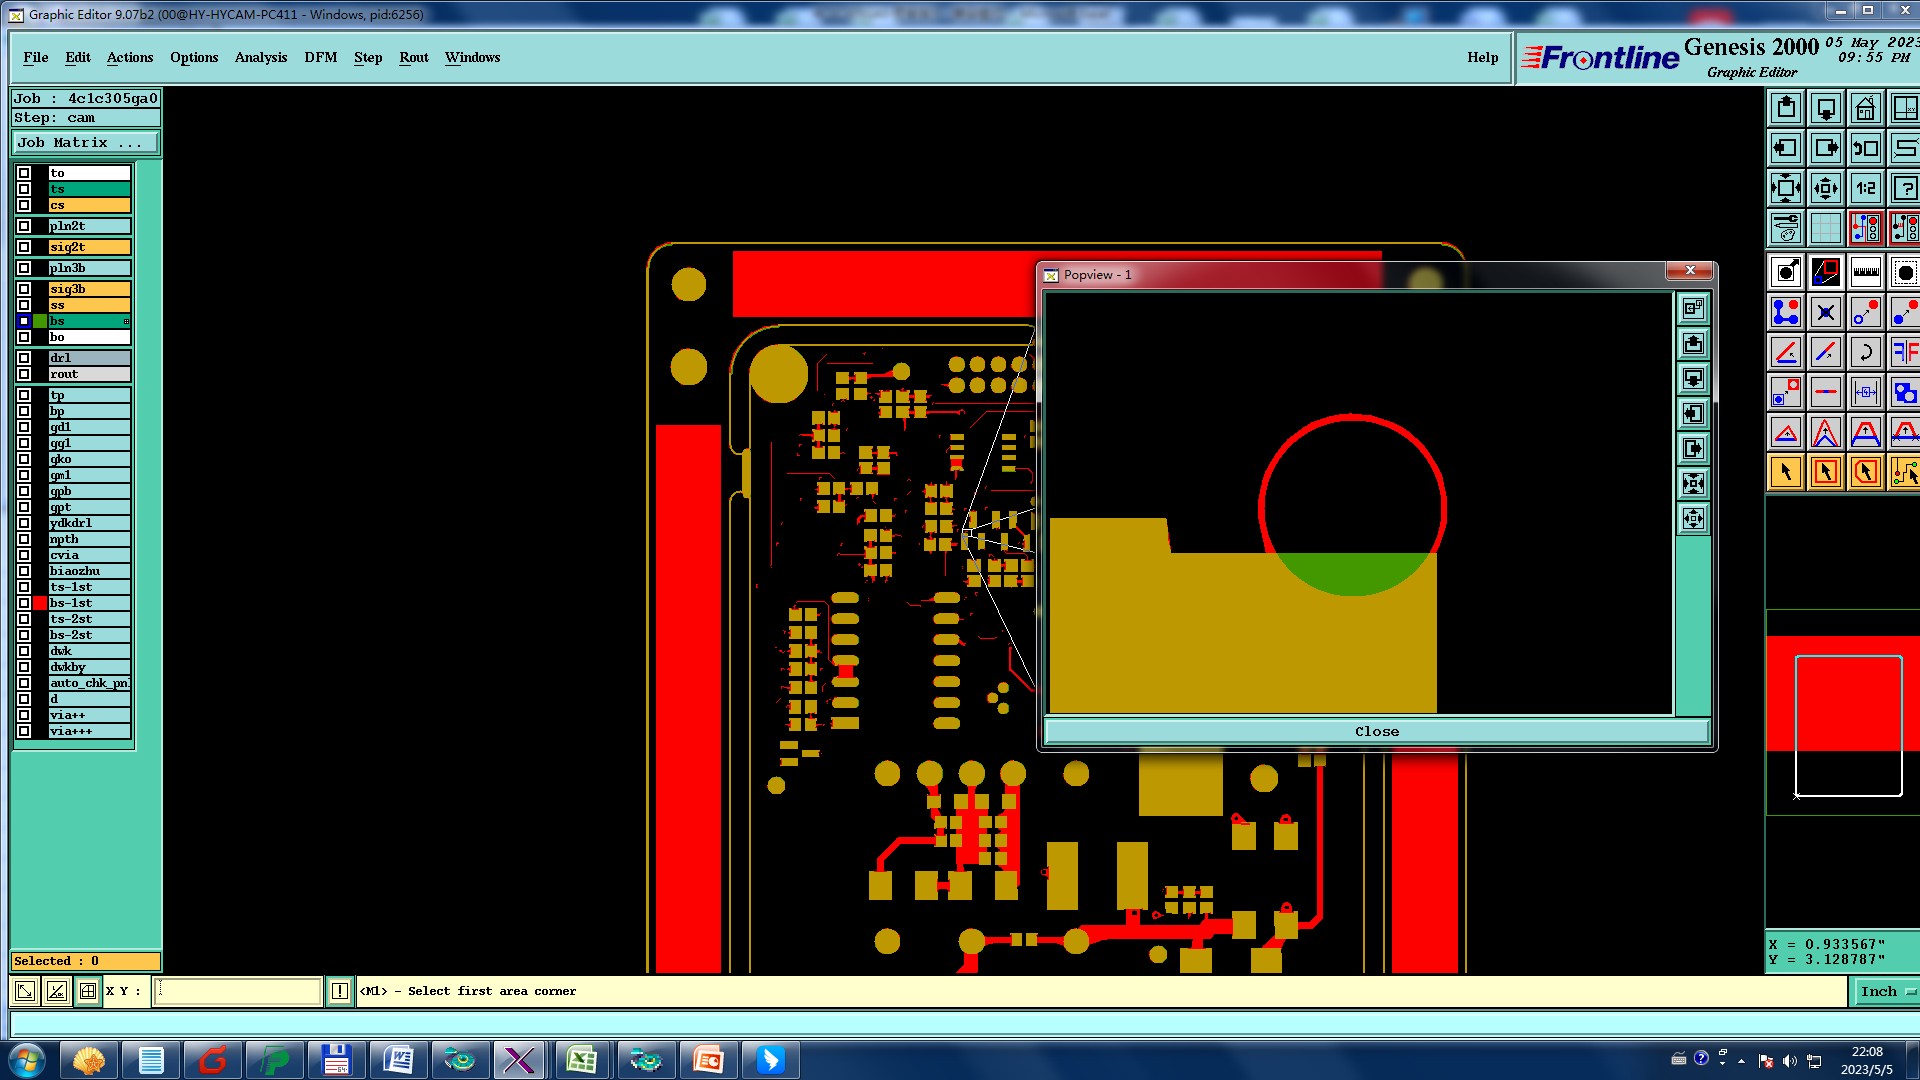This screenshot has width=1920, height=1080.
Task: Select the measure ruler tool
Action: pos(1865,272)
